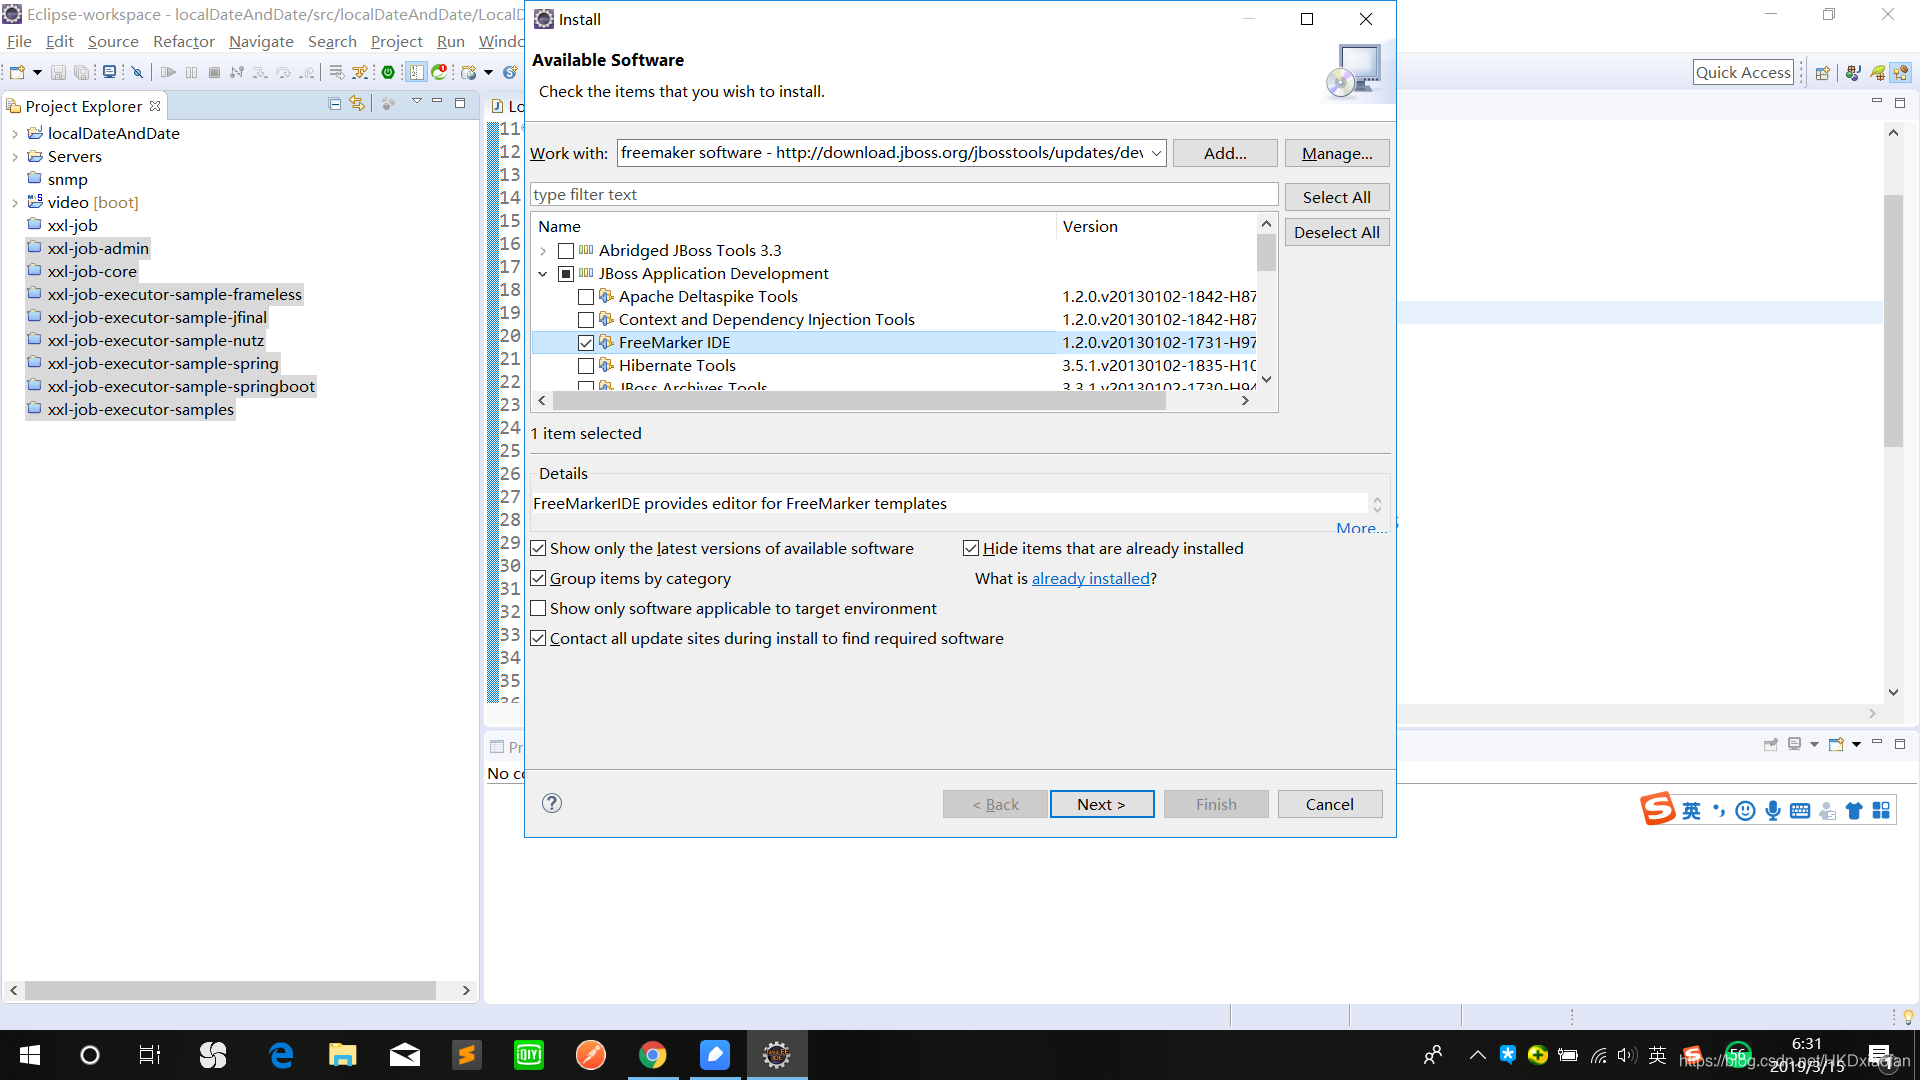This screenshot has height=1080, width=1920.
Task: Expand the Servers project node
Action: (x=14, y=156)
